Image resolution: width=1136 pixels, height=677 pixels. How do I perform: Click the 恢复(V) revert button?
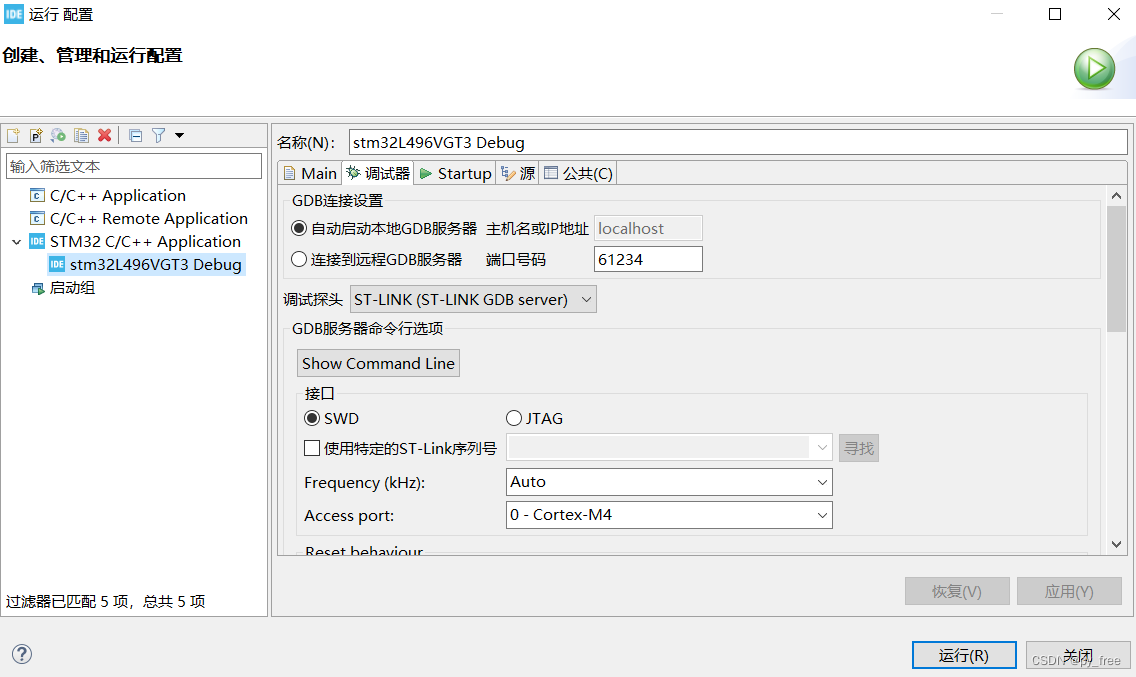pyautogui.click(x=957, y=591)
